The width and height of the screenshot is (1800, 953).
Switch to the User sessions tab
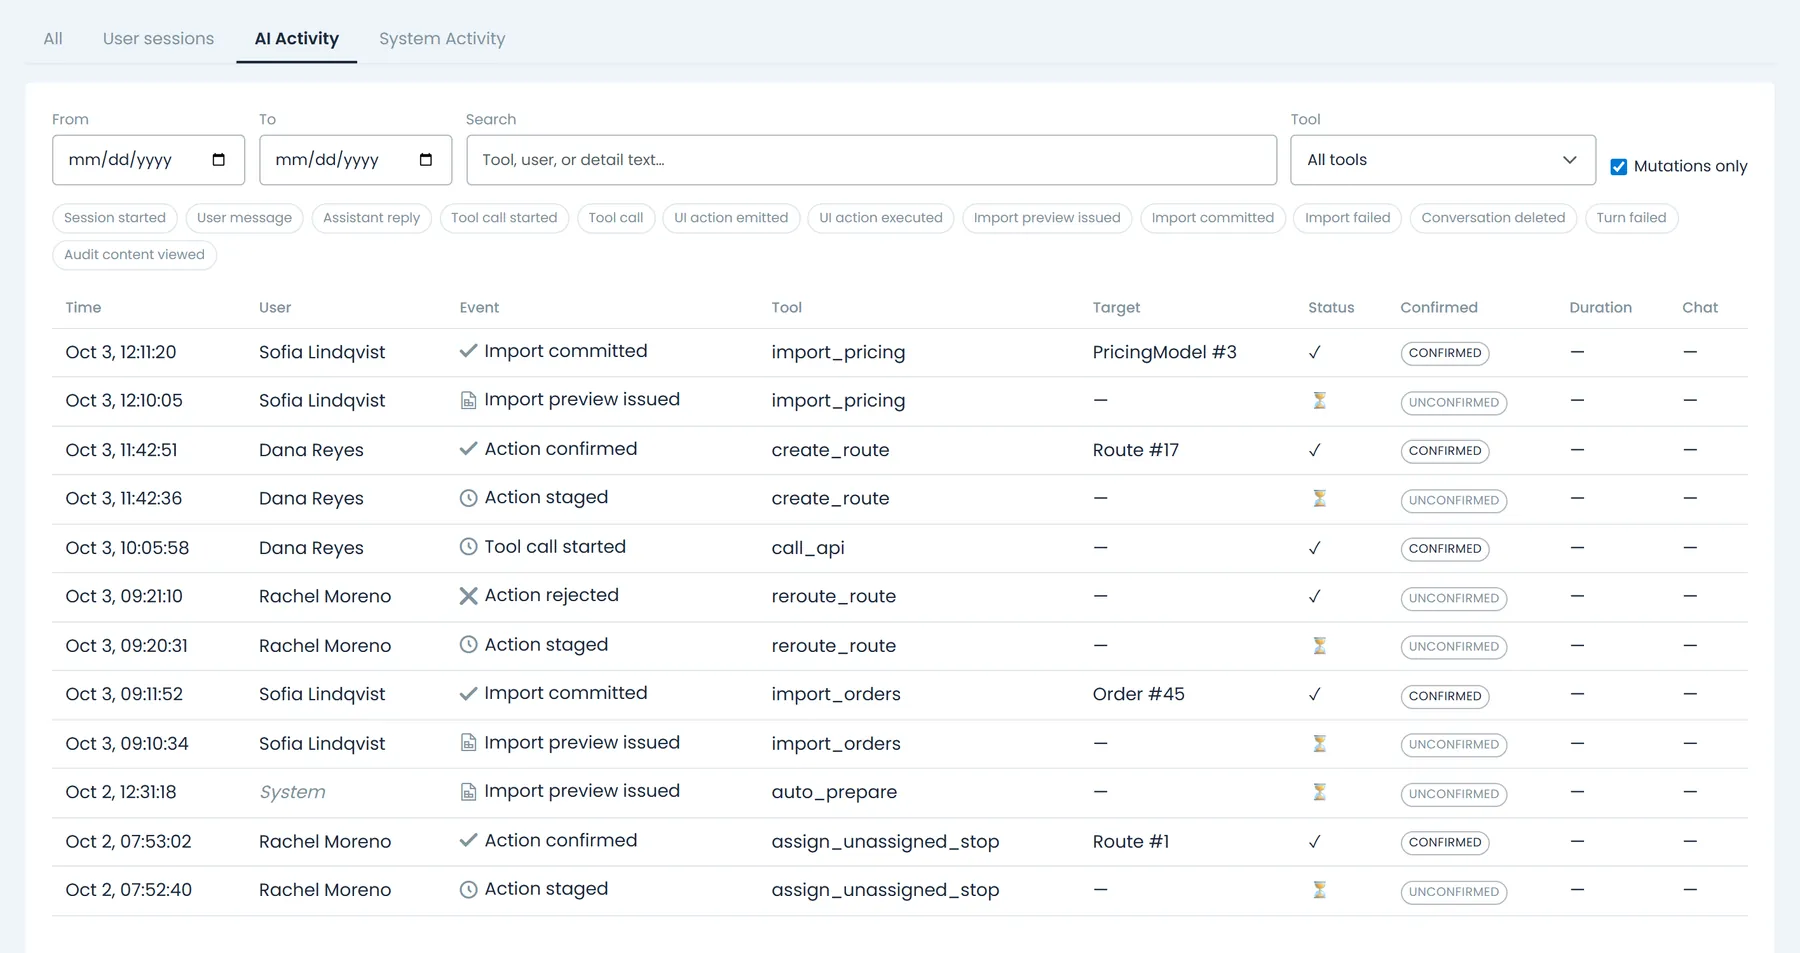(158, 39)
